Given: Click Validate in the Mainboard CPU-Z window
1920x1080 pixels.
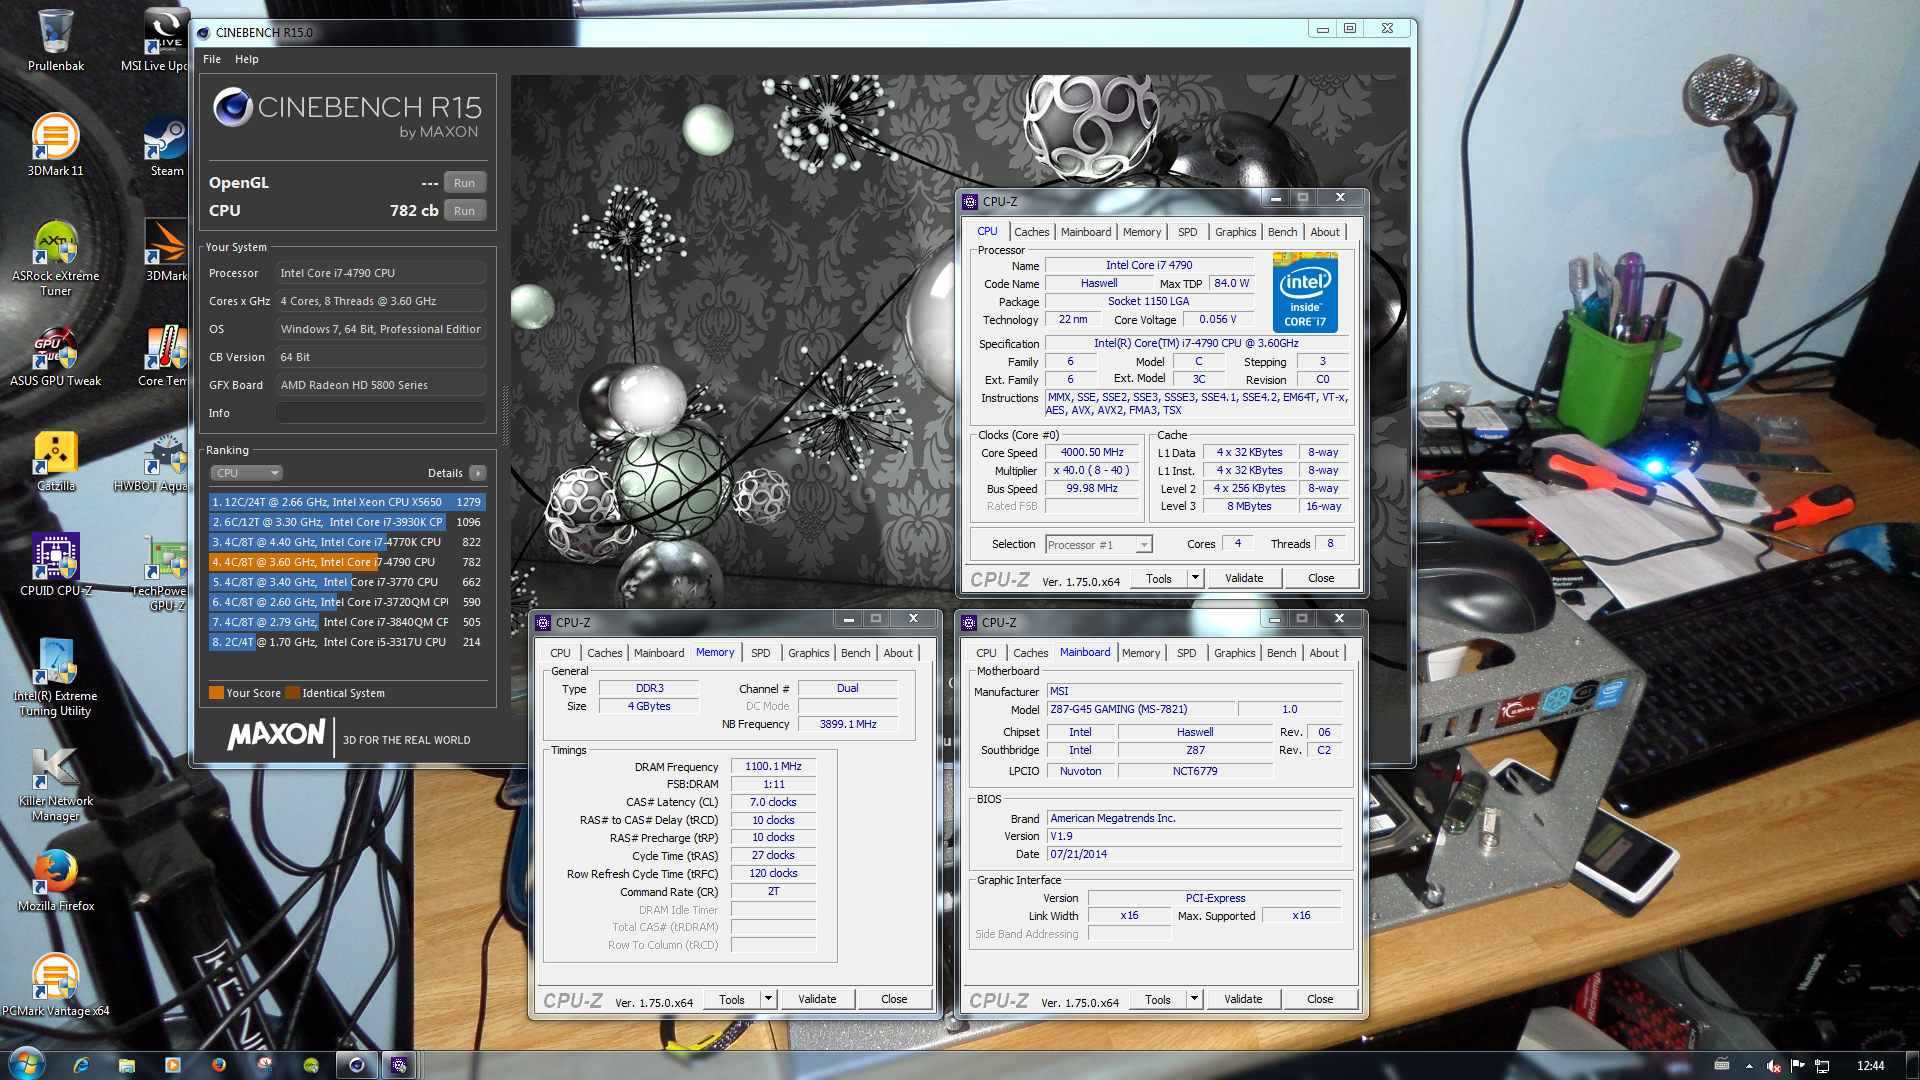Looking at the screenshot, I should click(1243, 999).
